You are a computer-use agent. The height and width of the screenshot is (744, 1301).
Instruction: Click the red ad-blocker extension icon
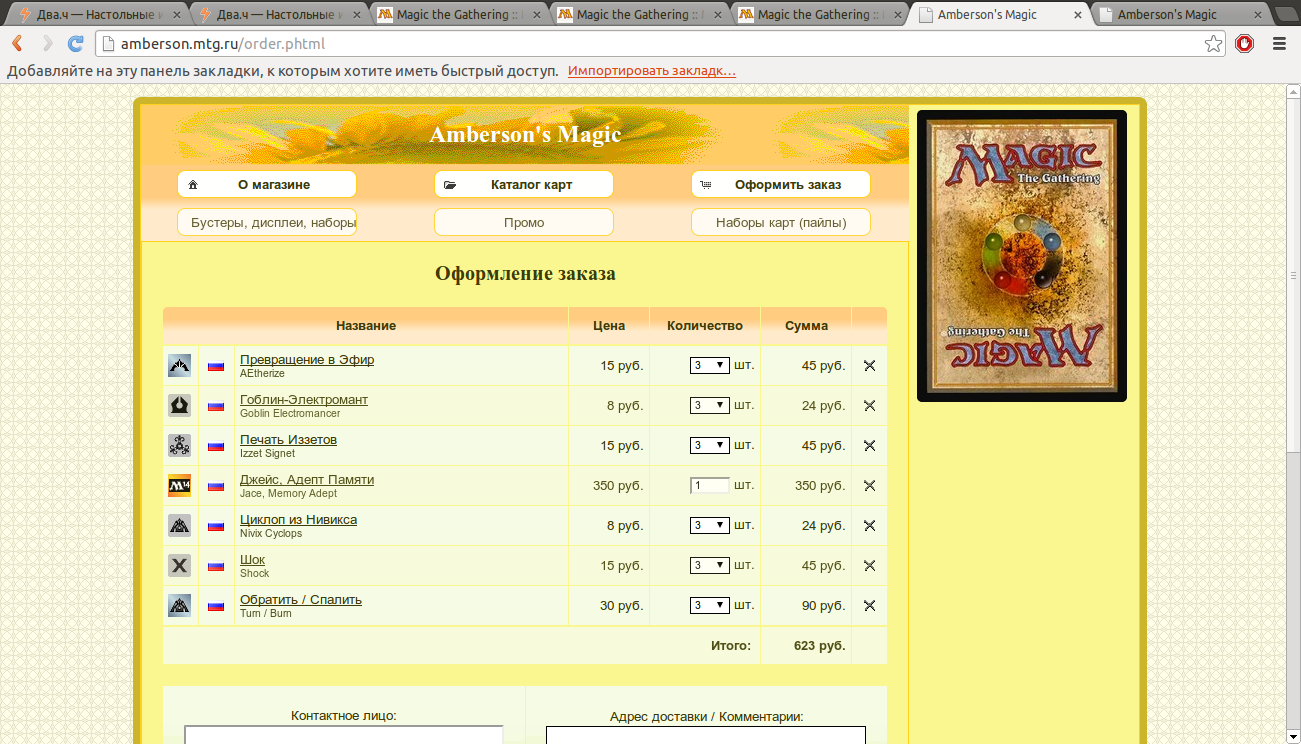(x=1245, y=44)
